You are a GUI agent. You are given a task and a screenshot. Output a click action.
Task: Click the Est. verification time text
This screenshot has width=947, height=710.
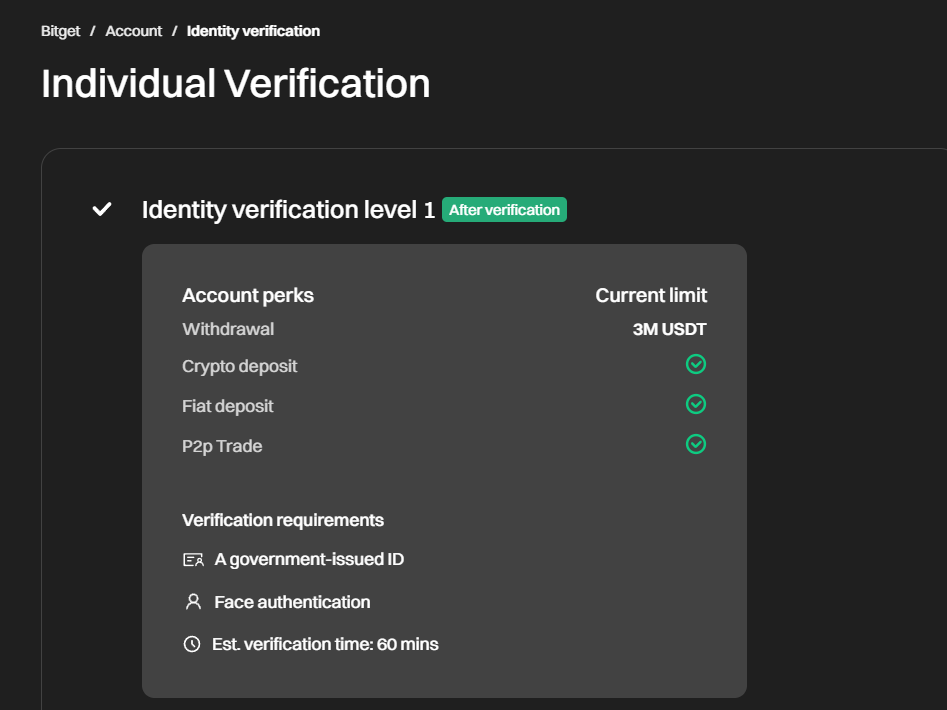[x=325, y=644]
